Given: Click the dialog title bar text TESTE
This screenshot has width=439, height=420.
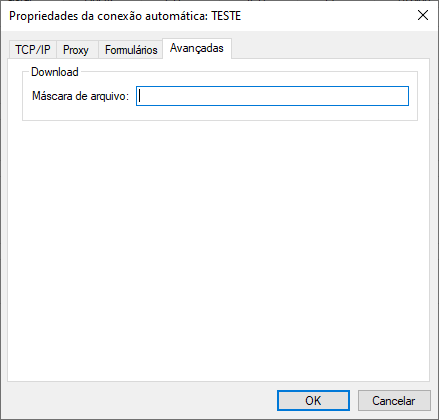Looking at the screenshot, I should (226, 16).
